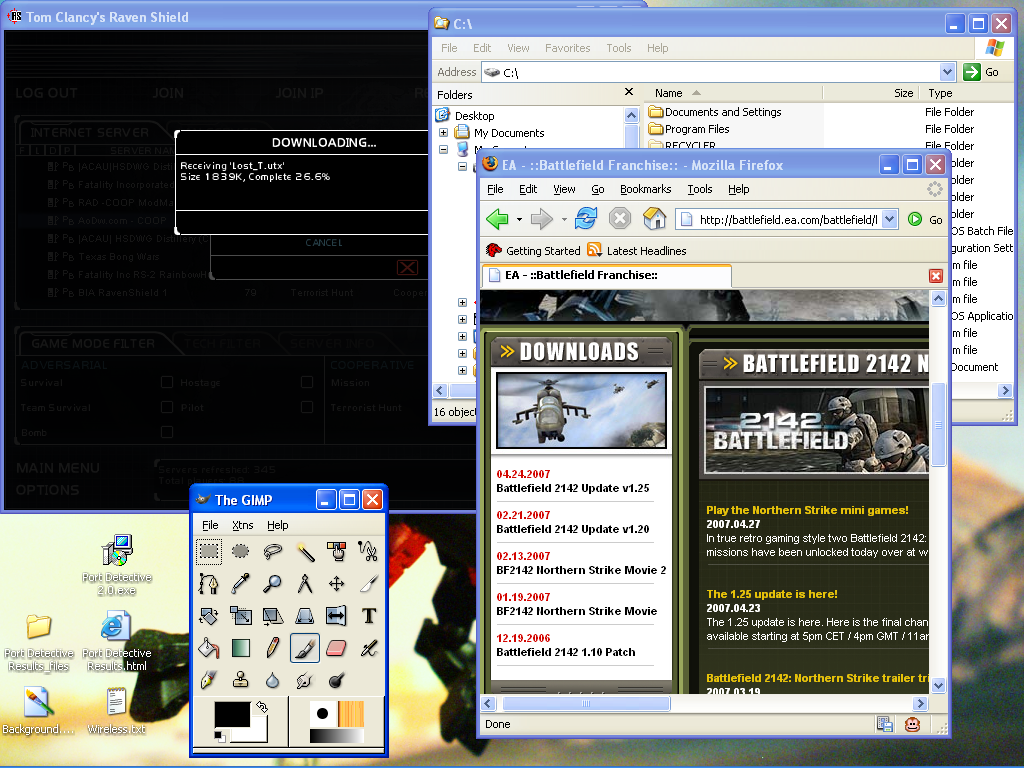Click Latest Headlines bookmark

[x=637, y=251]
